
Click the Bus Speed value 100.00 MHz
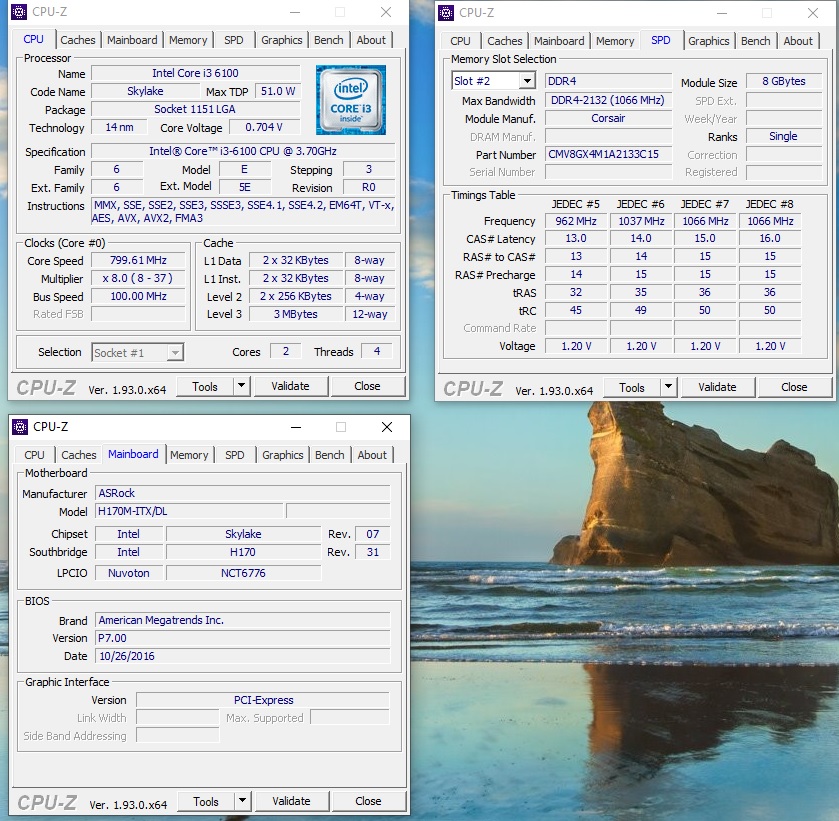point(139,296)
